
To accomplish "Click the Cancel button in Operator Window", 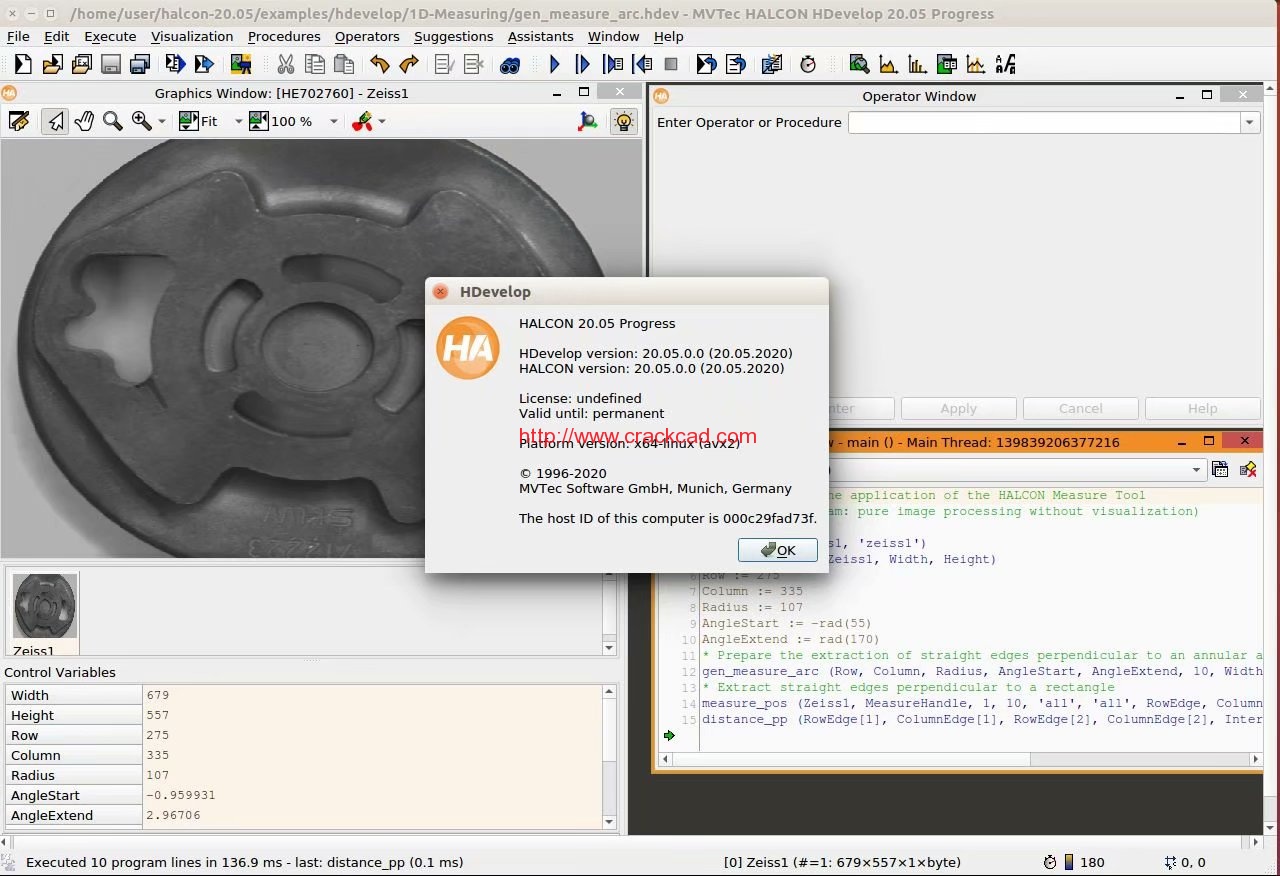I will coord(1080,408).
